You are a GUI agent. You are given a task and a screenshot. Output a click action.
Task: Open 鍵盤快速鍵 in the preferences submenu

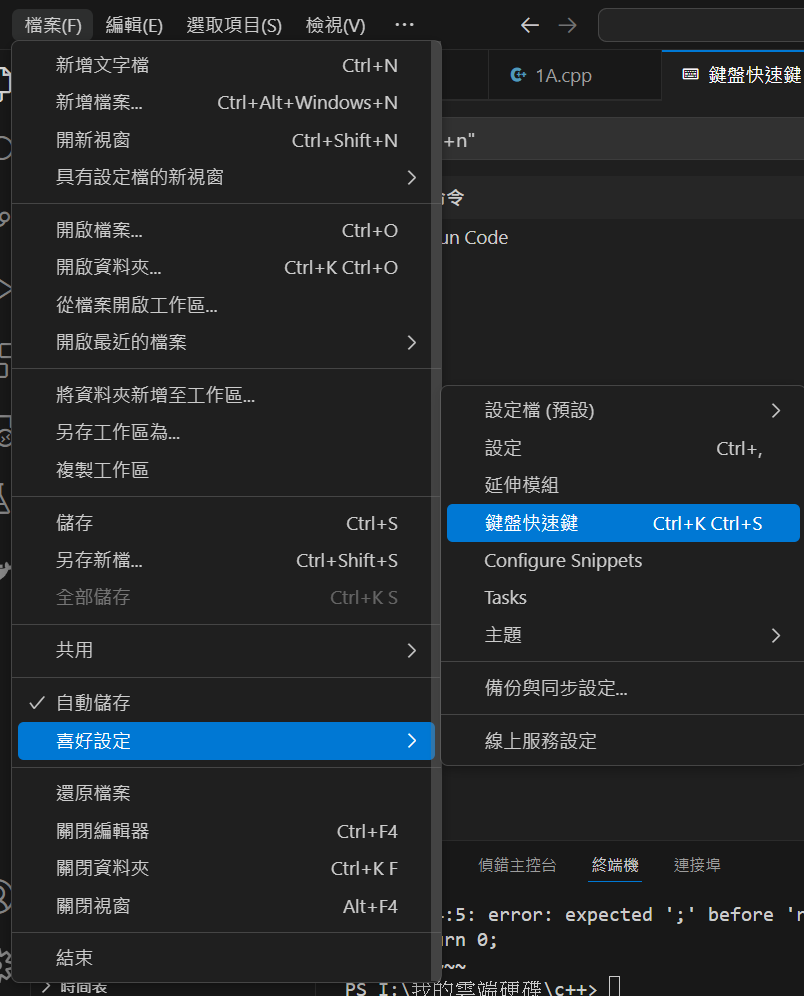point(623,523)
